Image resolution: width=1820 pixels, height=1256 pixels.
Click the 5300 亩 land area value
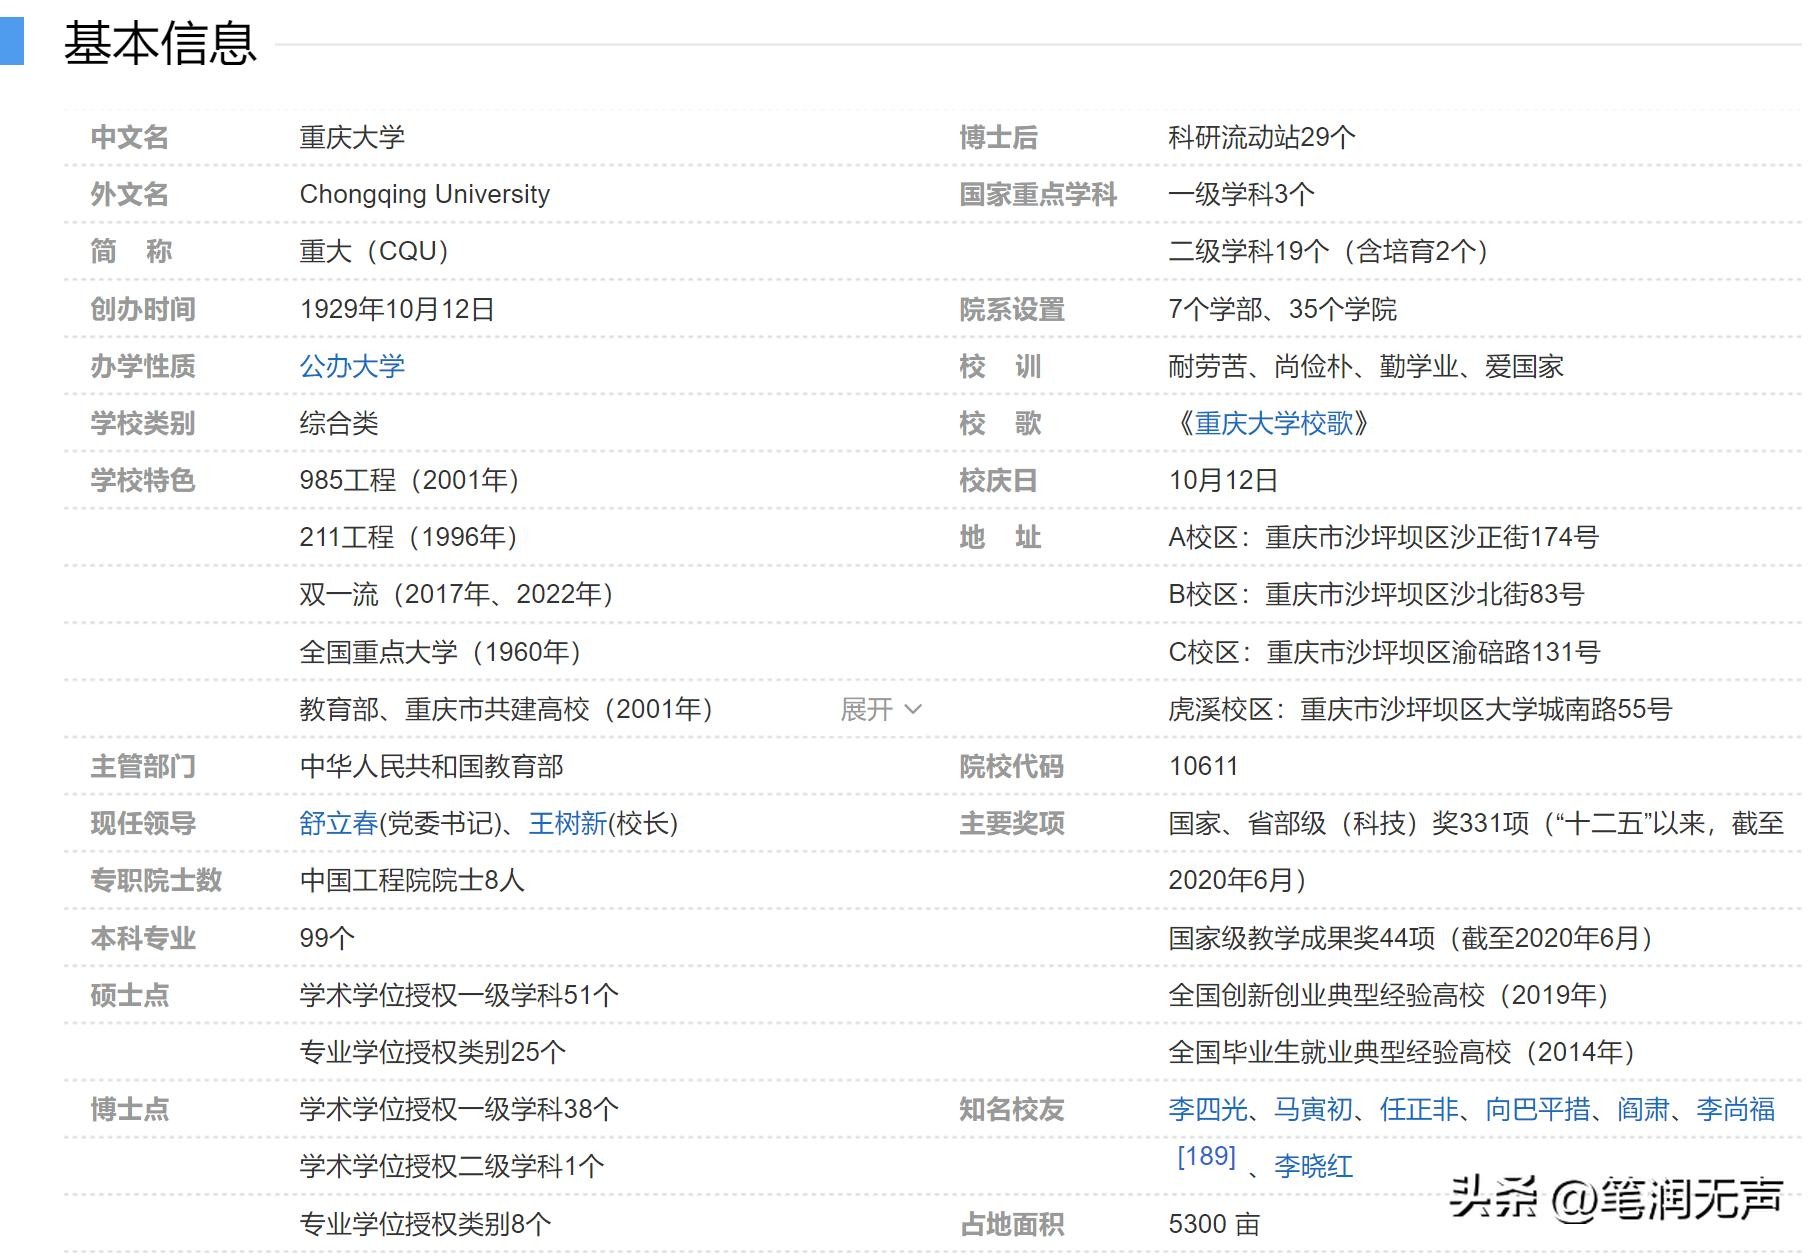pyautogui.click(x=1213, y=1224)
